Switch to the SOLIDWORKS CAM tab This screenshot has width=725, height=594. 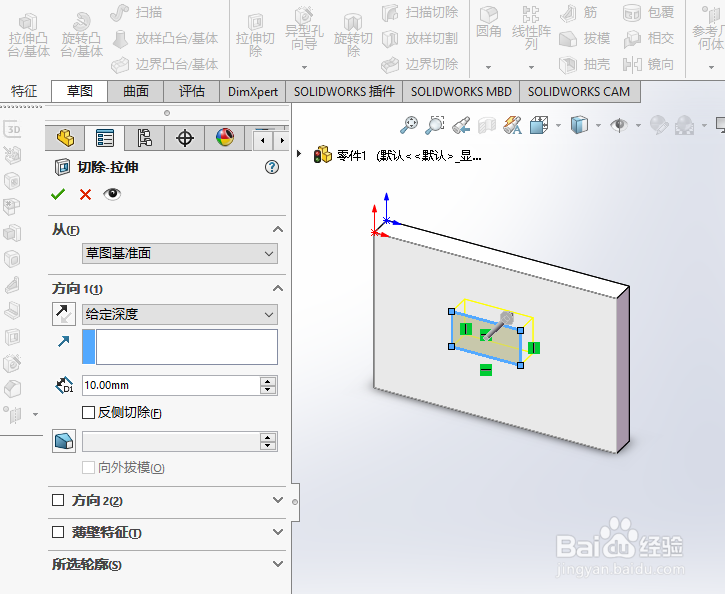(579, 91)
